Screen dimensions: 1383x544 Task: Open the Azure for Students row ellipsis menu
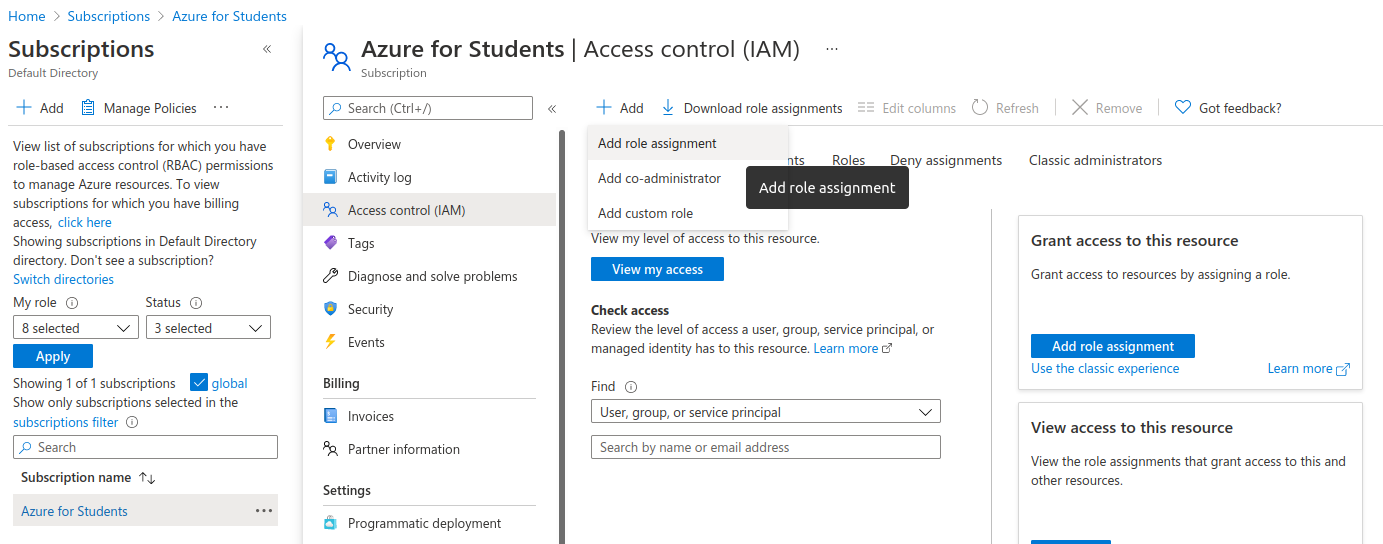[264, 511]
